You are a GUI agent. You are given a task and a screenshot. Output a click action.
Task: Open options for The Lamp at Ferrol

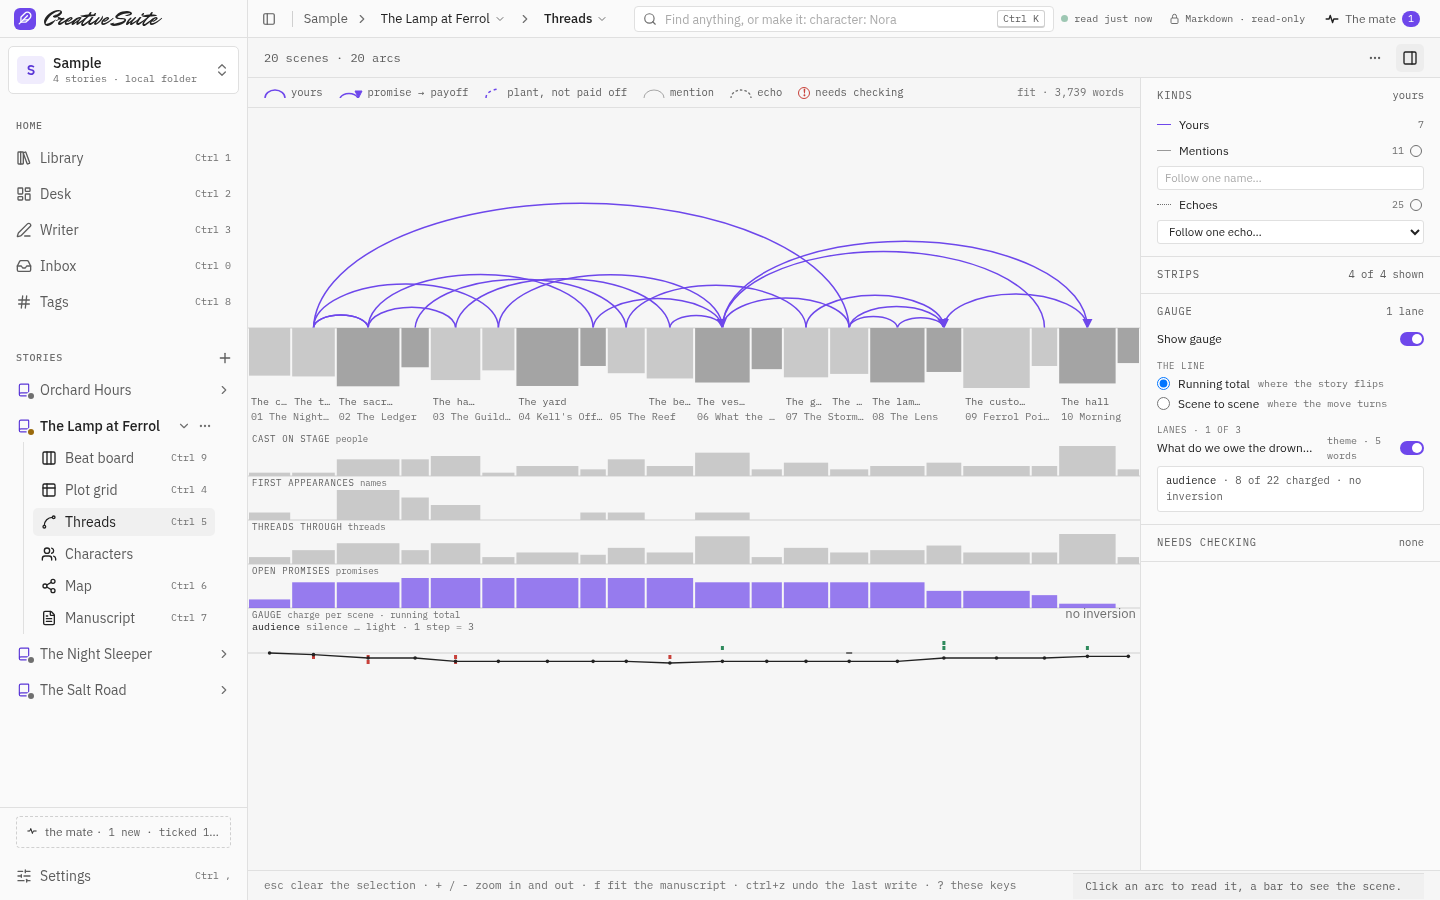205,426
